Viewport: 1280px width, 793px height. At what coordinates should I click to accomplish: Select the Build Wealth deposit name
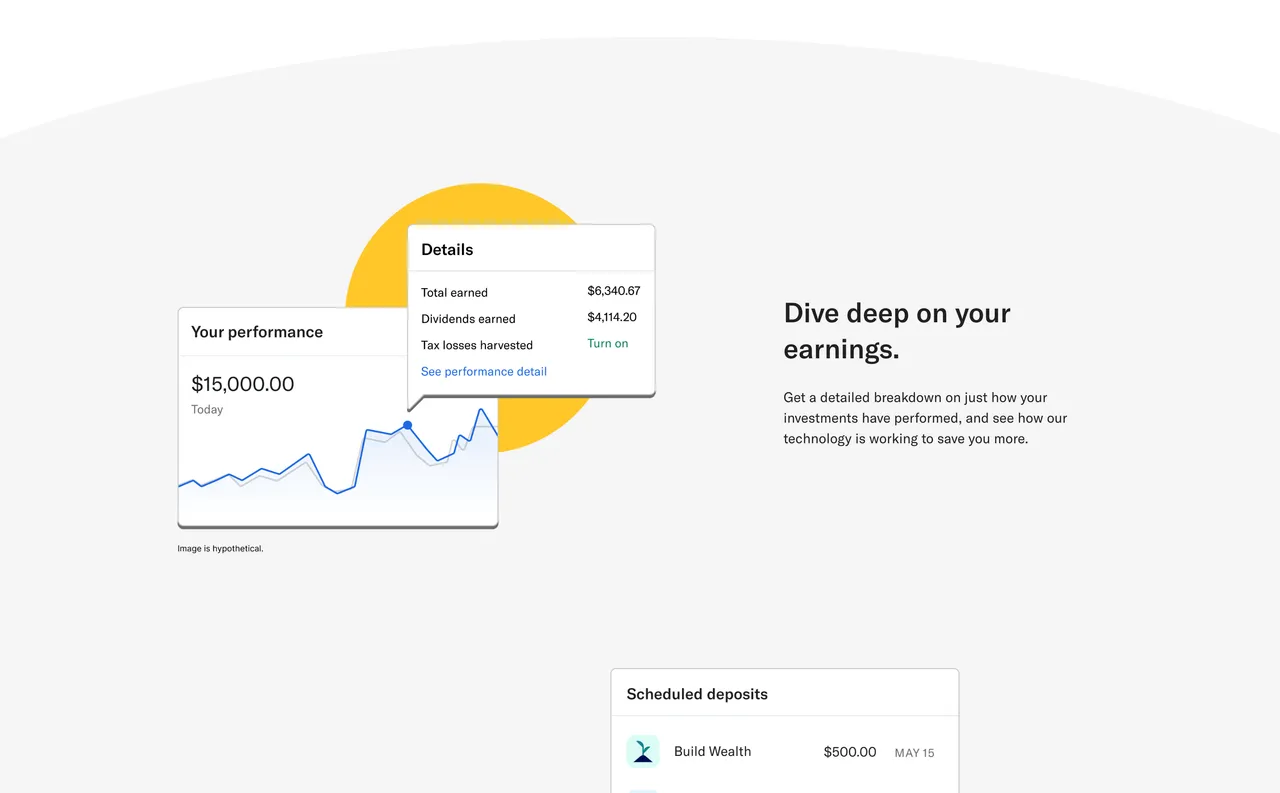(712, 751)
